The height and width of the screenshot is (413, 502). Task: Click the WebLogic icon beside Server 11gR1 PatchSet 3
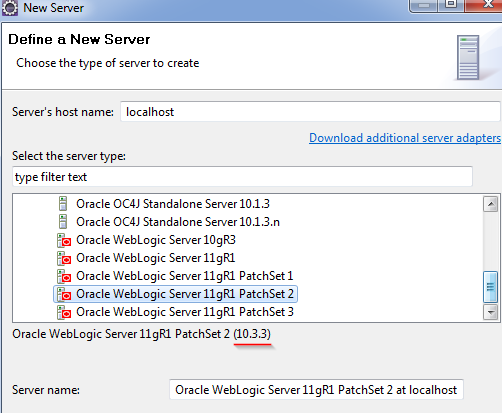(x=64, y=312)
